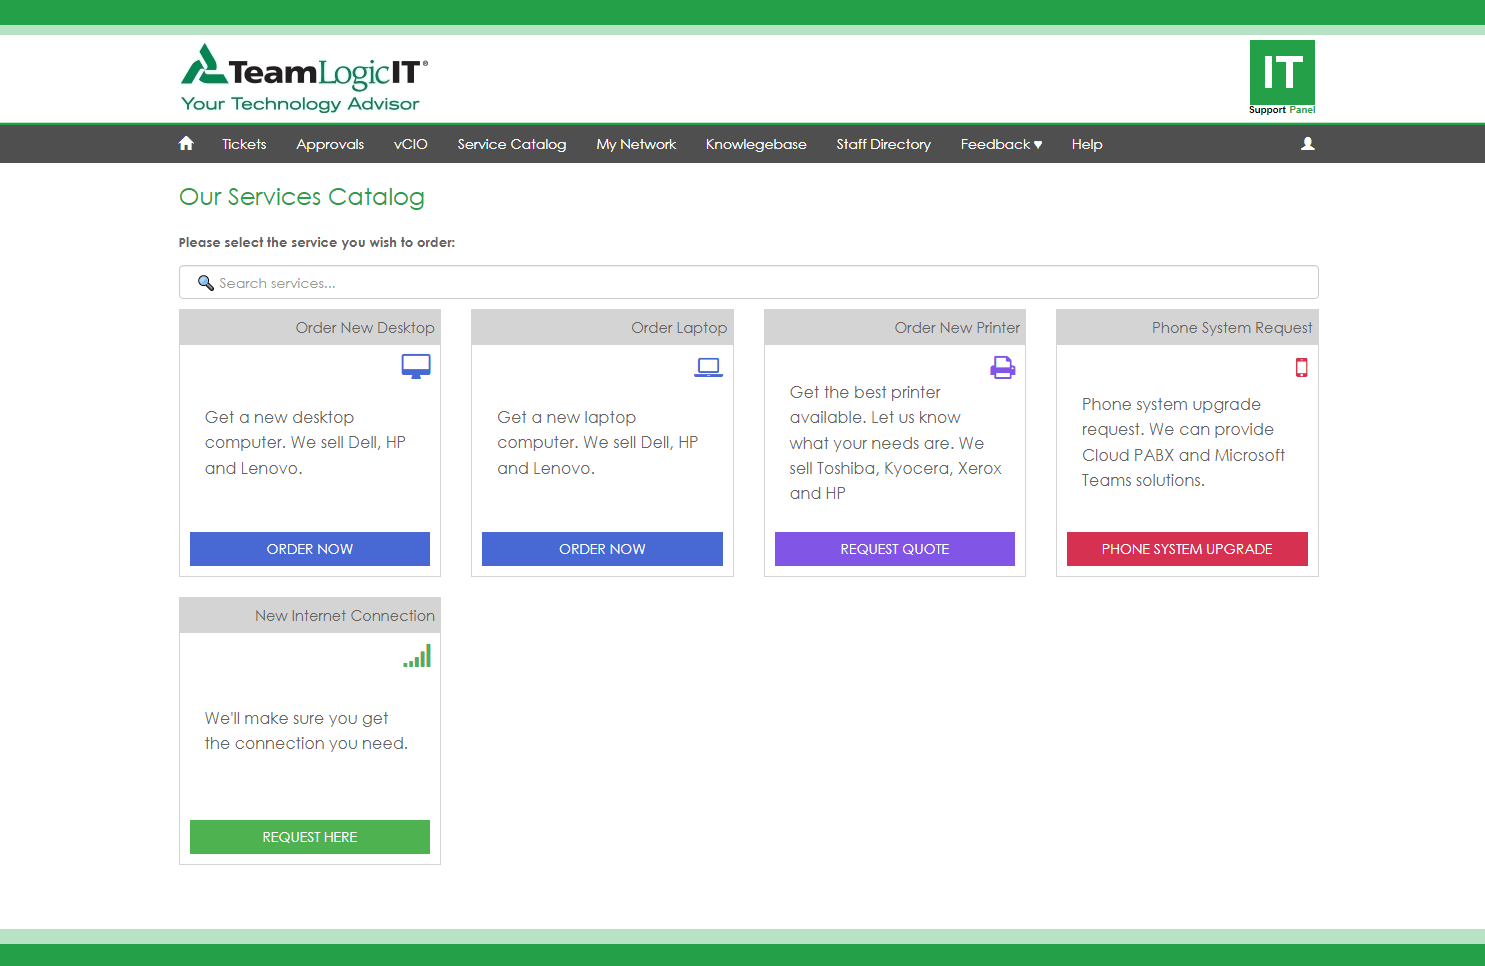Click the desktop monitor icon

pos(416,367)
